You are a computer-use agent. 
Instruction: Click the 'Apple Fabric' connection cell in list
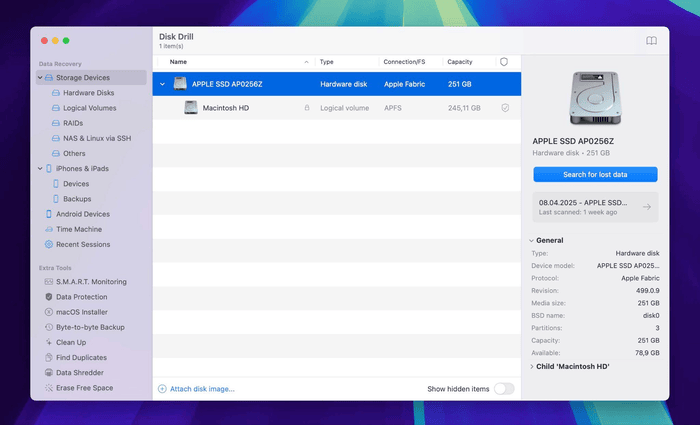tap(404, 84)
